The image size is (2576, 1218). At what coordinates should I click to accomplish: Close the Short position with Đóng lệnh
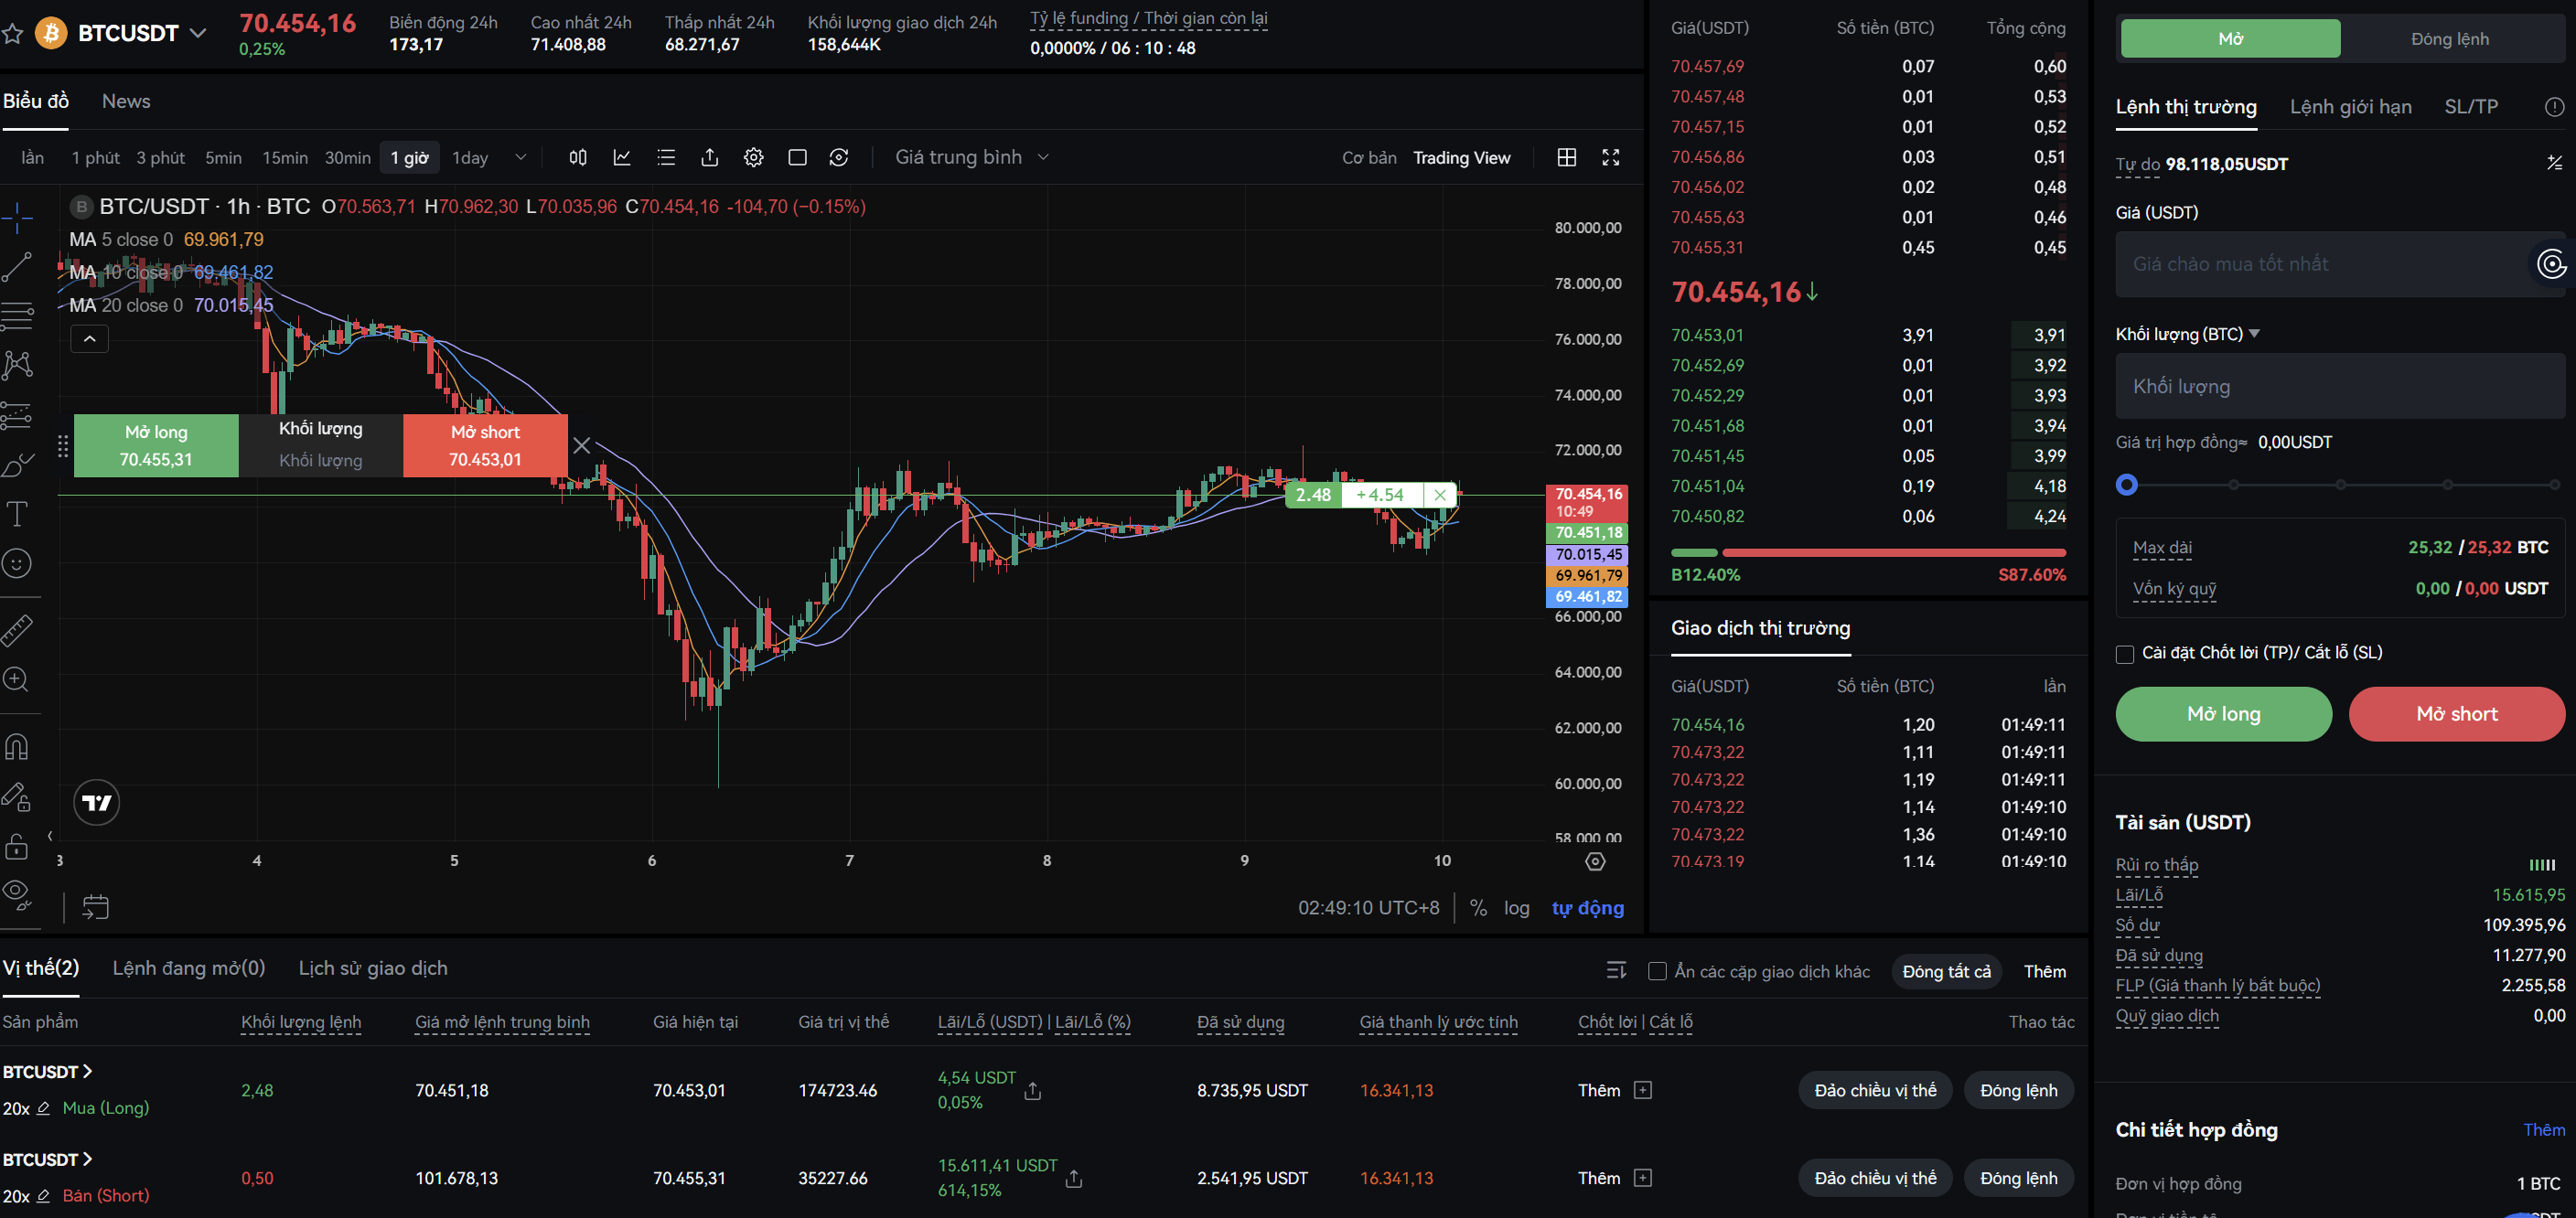click(2018, 1178)
